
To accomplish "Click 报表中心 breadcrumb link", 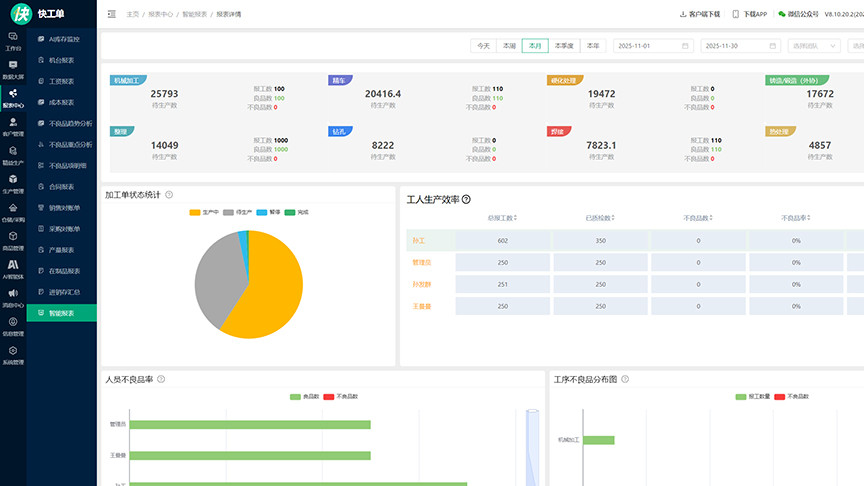I will coord(160,14).
